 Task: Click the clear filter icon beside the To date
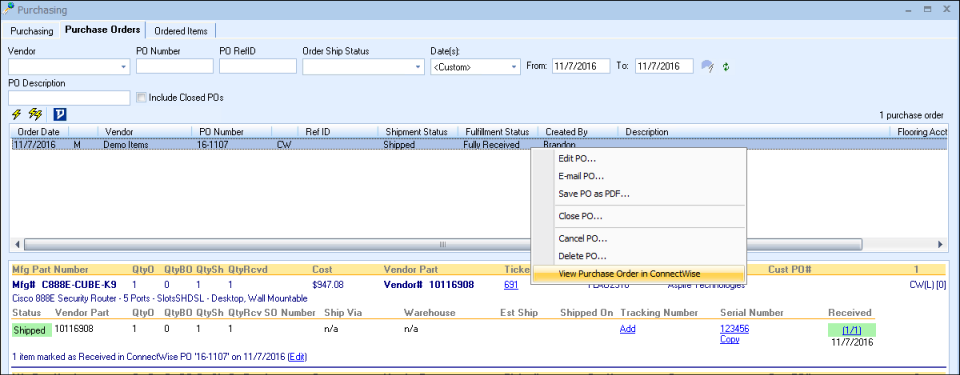point(708,66)
